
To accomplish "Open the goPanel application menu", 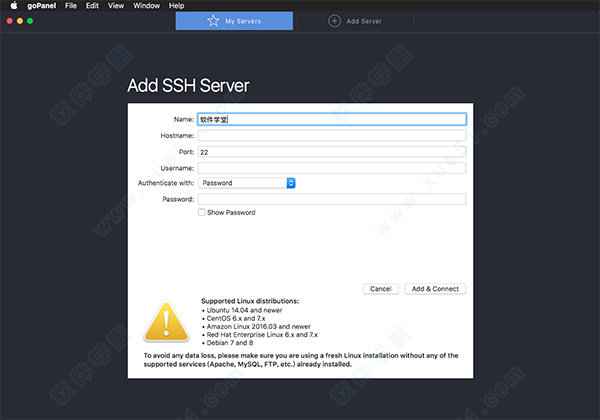I will [x=42, y=6].
